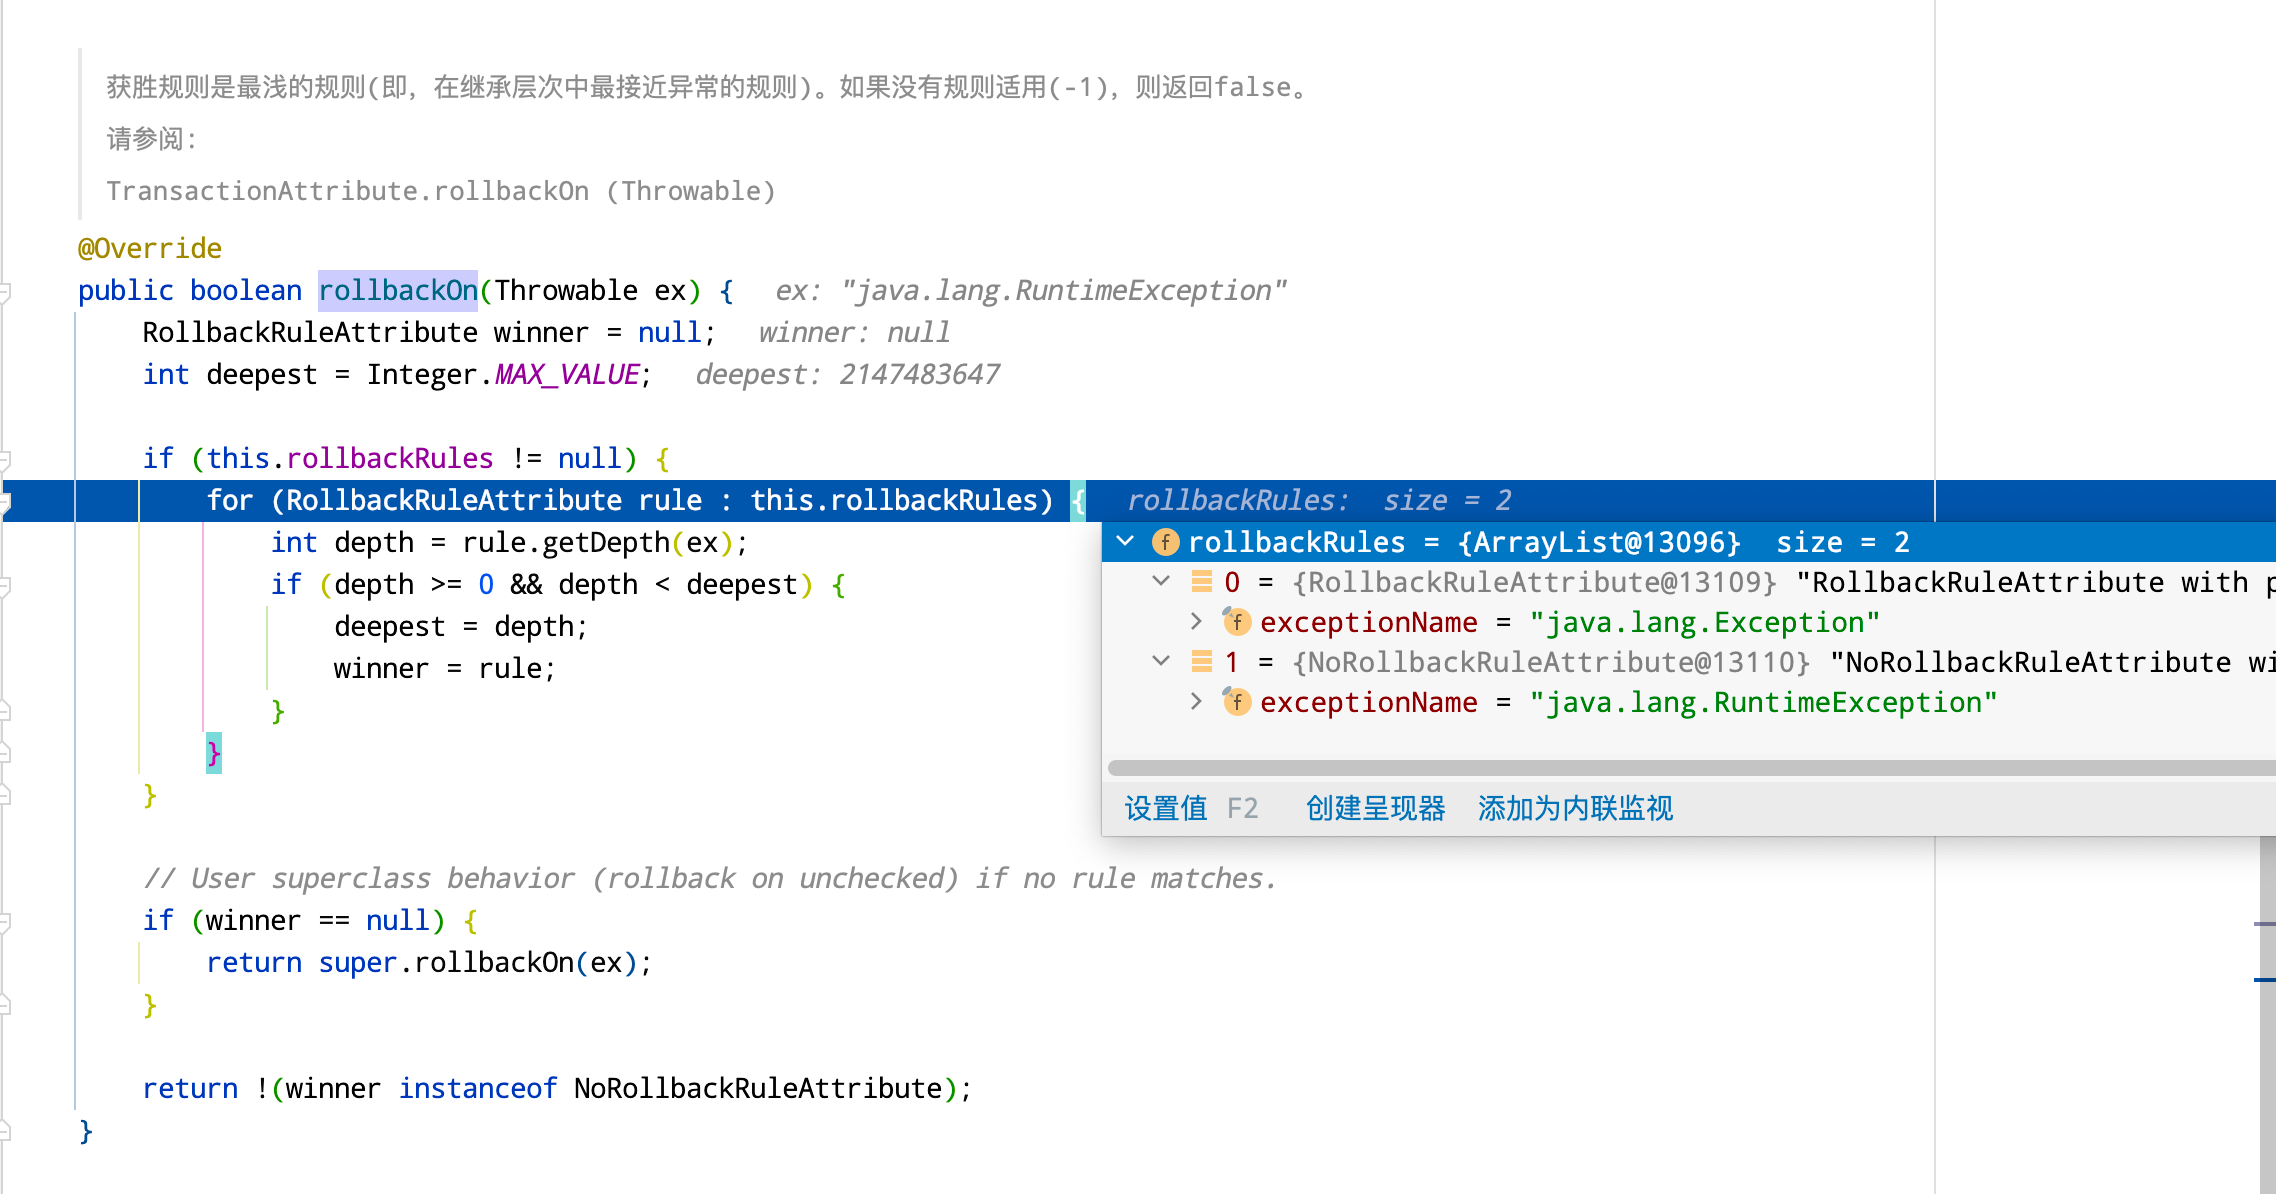
Task: Click the "winner = rule;" statement
Action: pos(444,669)
